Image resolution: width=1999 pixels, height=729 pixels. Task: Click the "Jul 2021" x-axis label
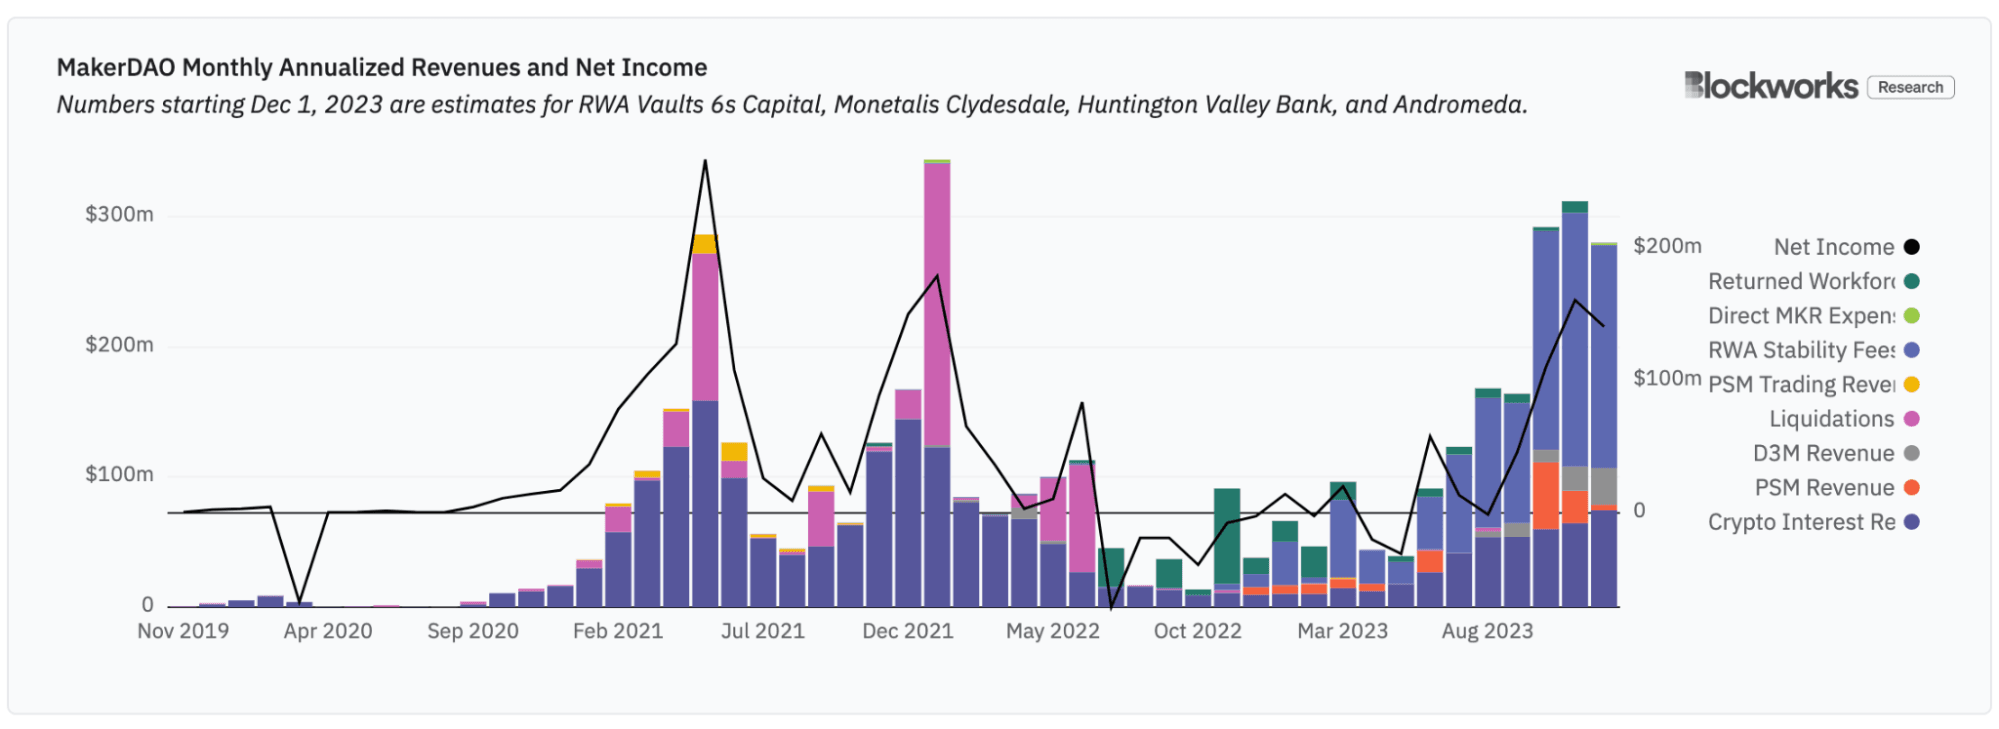coord(763,631)
